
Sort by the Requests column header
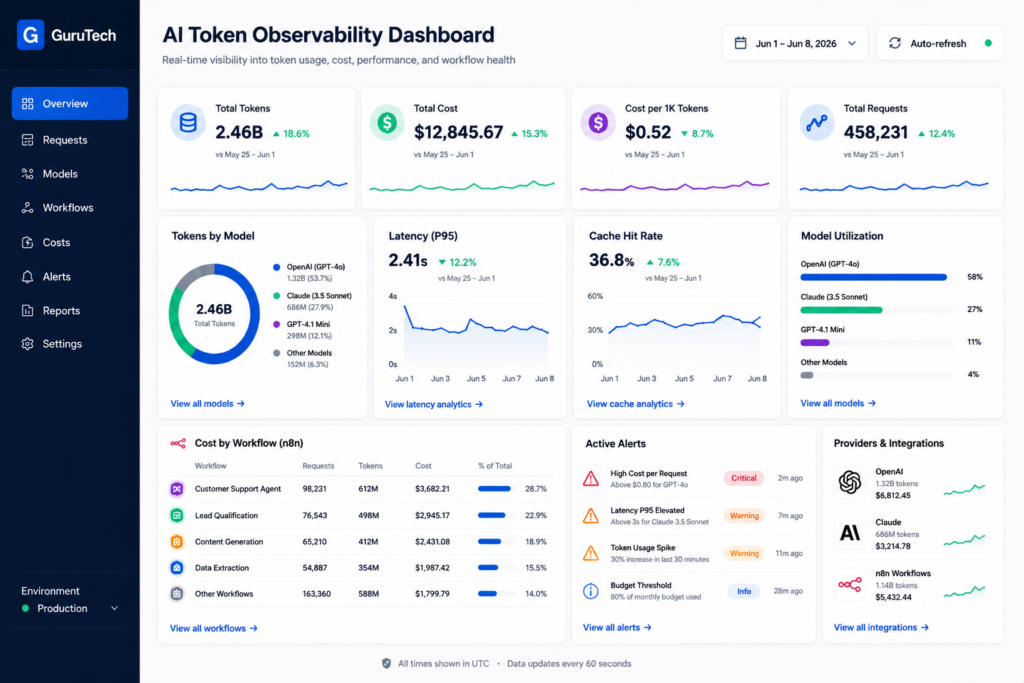318,466
